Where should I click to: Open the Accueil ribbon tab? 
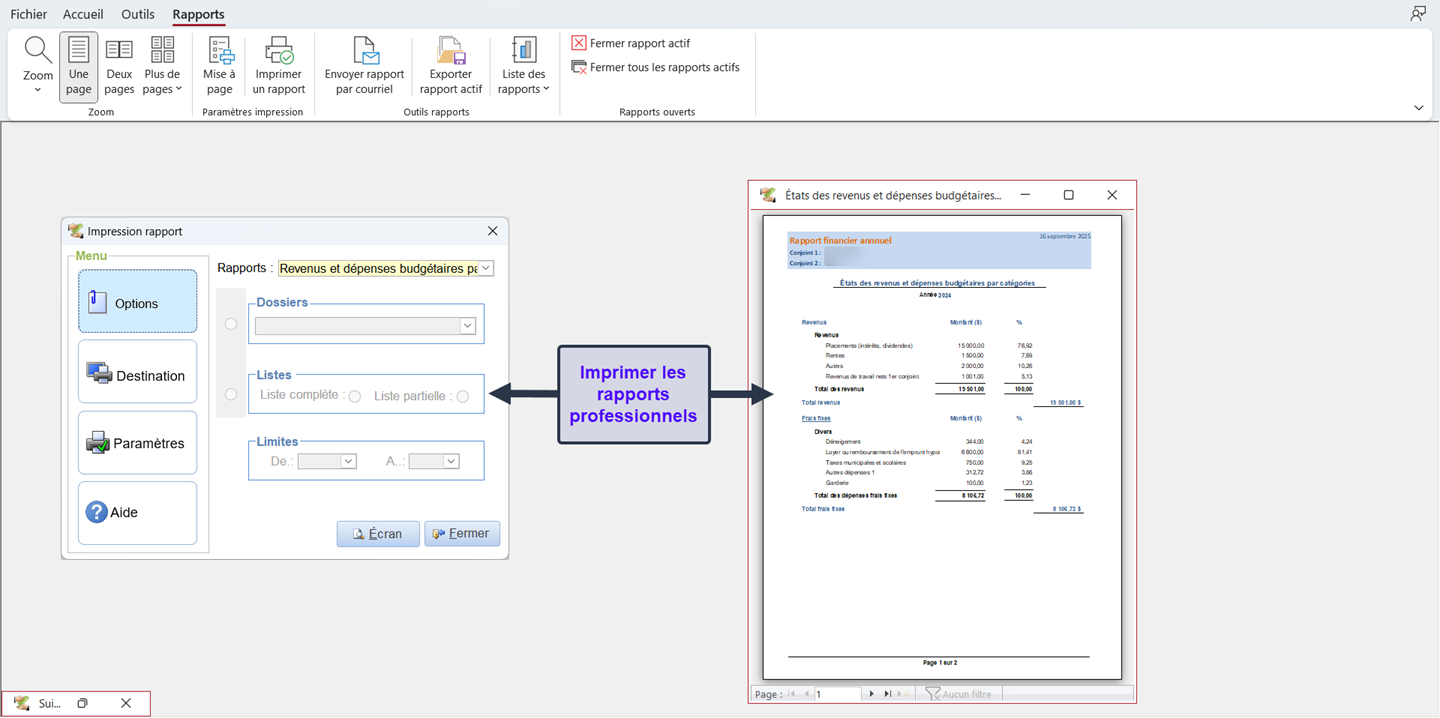point(83,14)
